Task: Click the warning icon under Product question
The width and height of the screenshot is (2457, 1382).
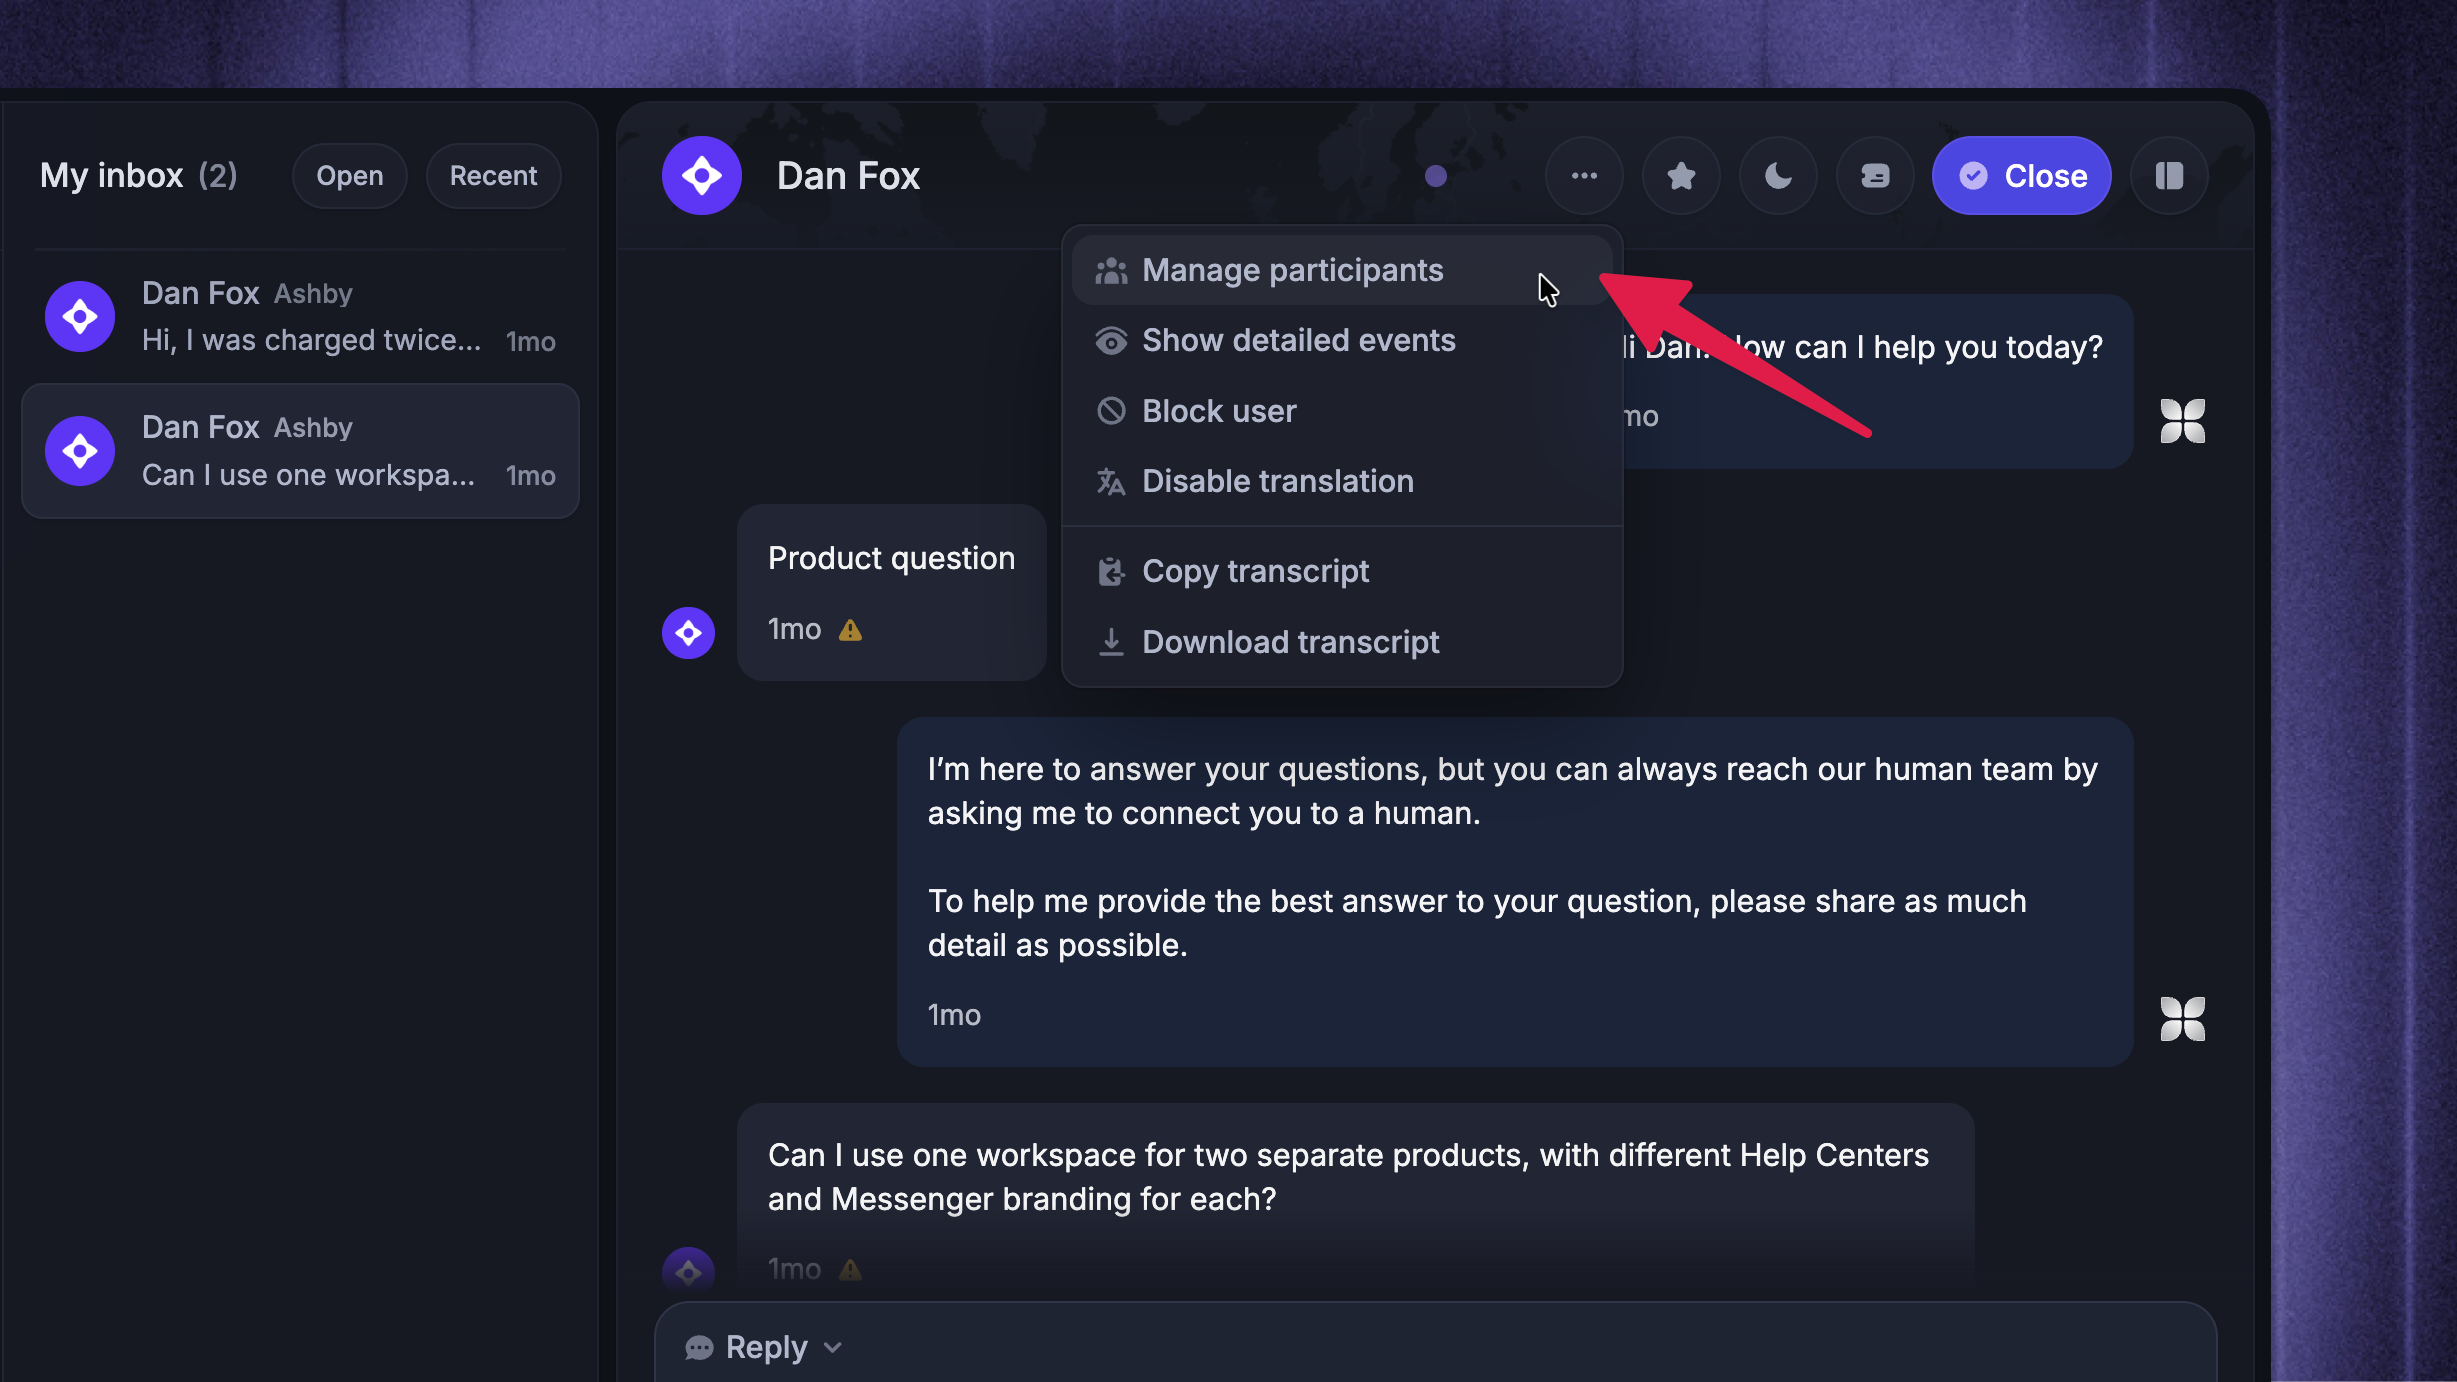Action: point(850,630)
